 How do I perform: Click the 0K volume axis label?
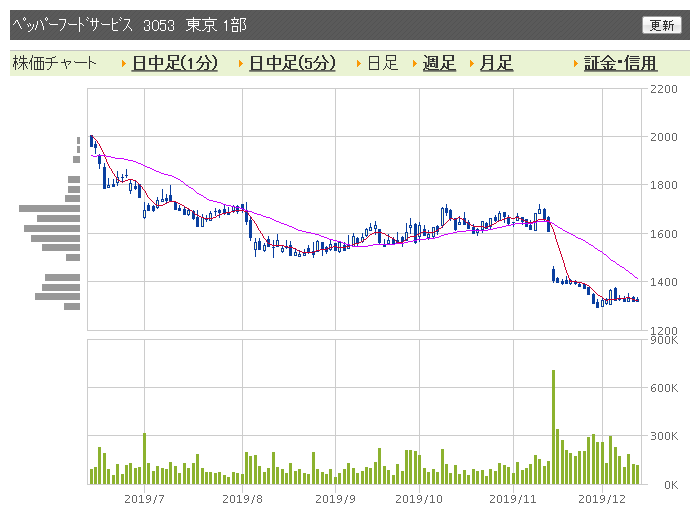(x=671, y=485)
